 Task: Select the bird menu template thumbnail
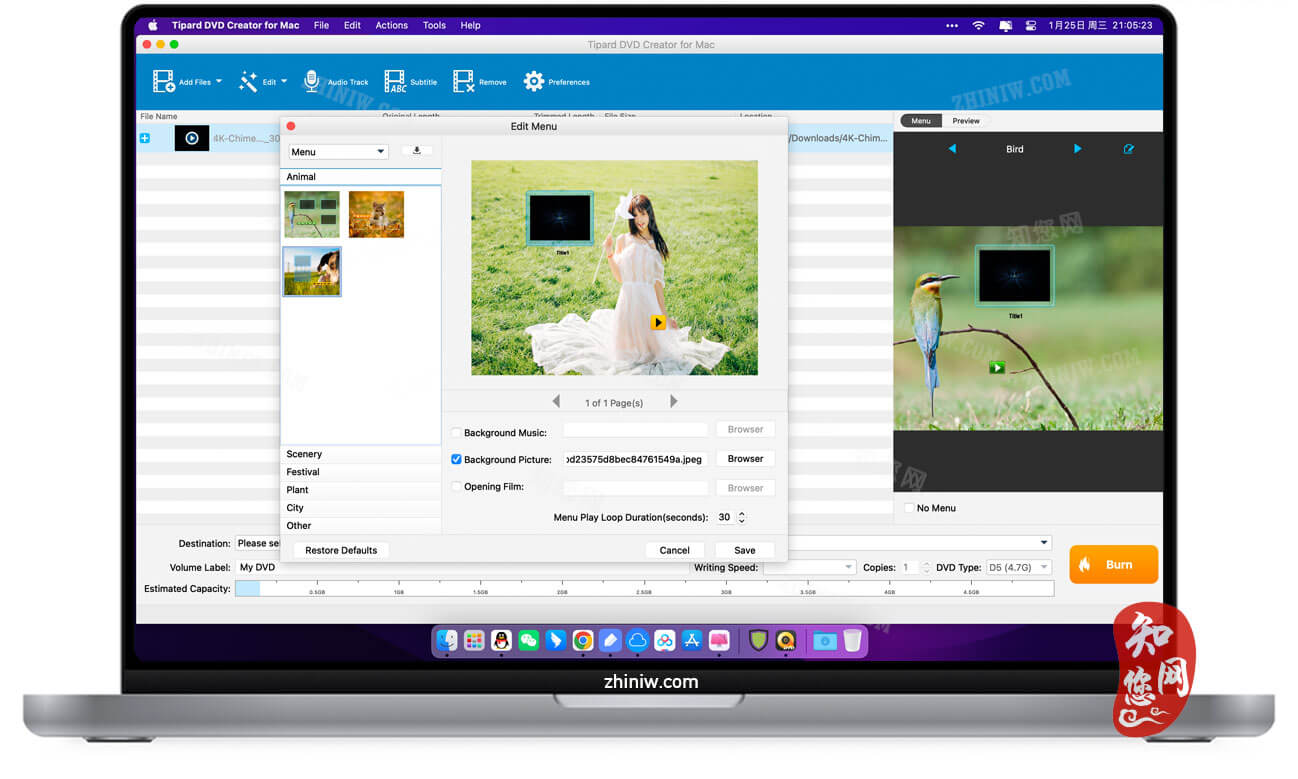click(311, 214)
